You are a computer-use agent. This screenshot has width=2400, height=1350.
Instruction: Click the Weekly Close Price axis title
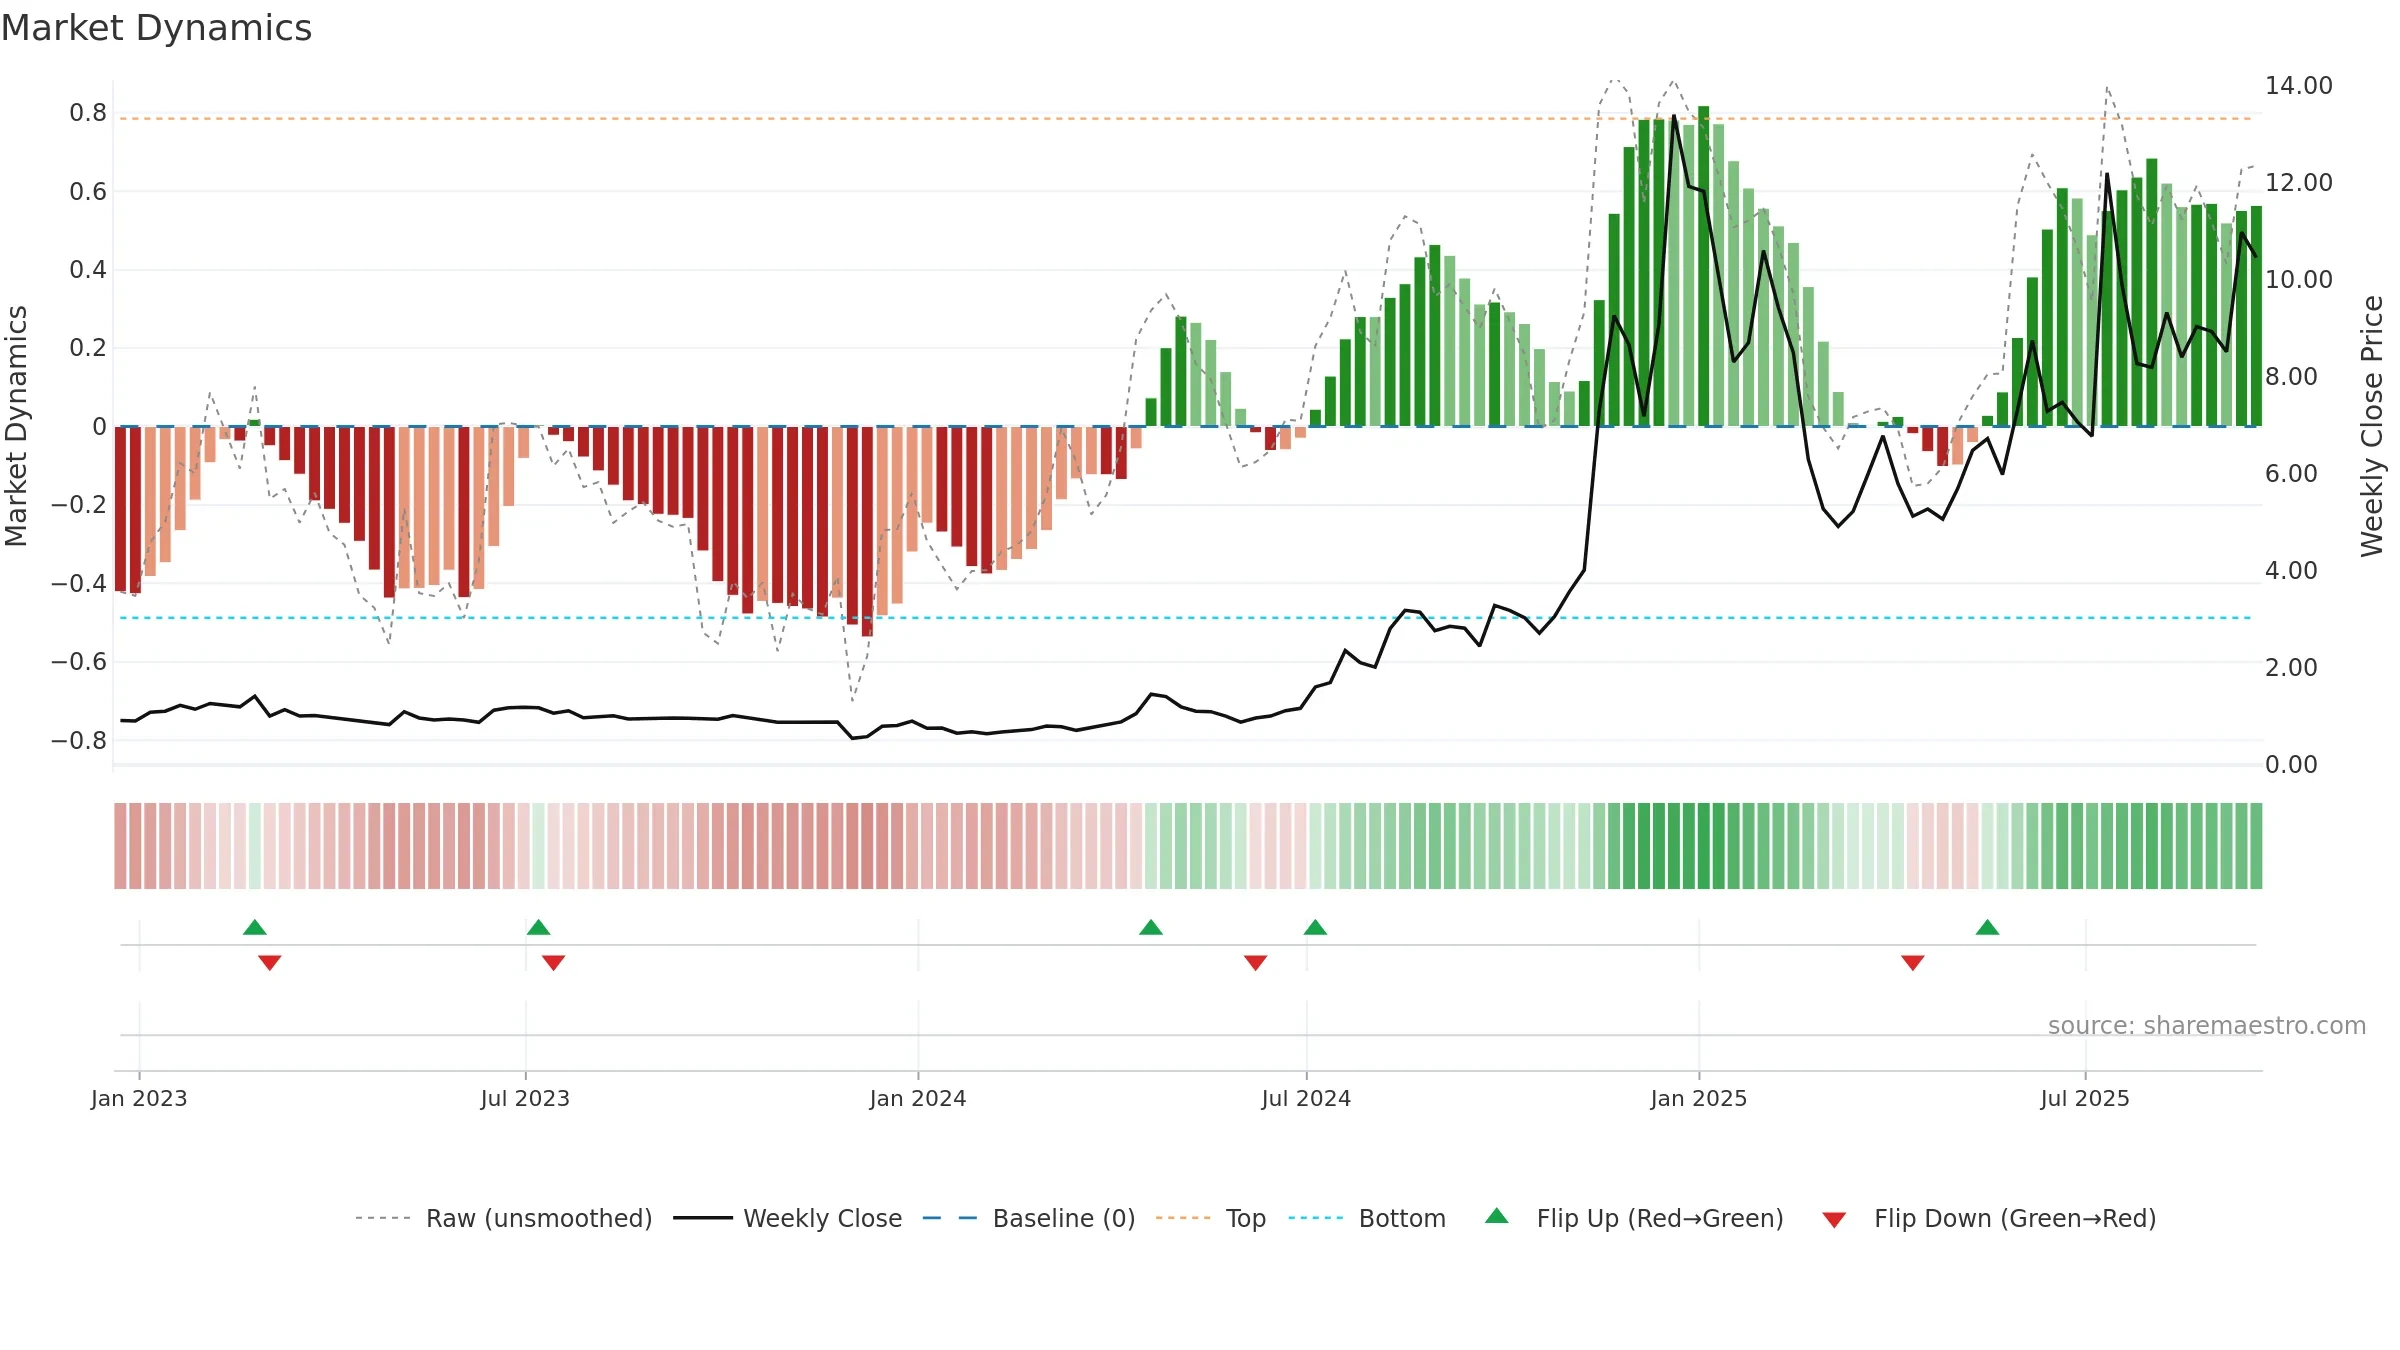pyautogui.click(x=2372, y=426)
